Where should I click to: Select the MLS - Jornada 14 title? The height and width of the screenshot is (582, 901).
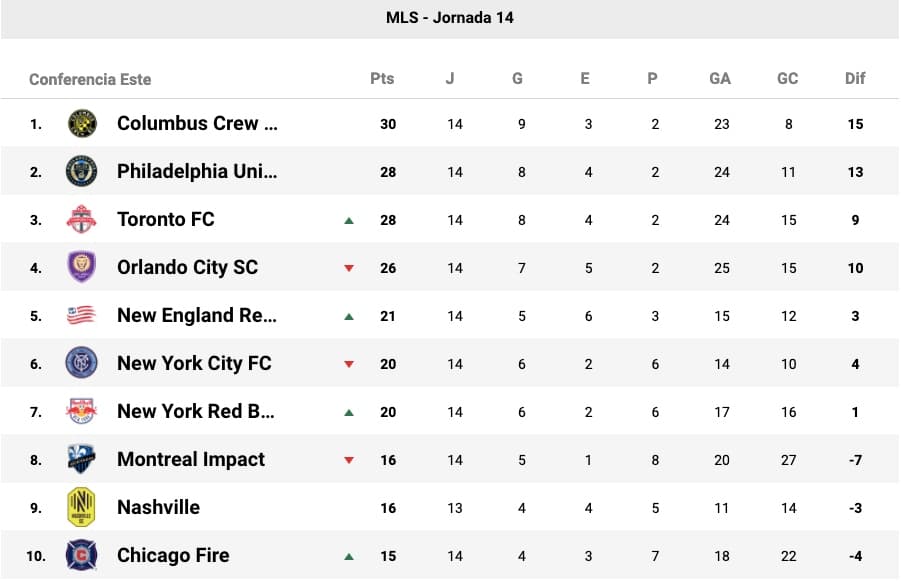click(450, 18)
